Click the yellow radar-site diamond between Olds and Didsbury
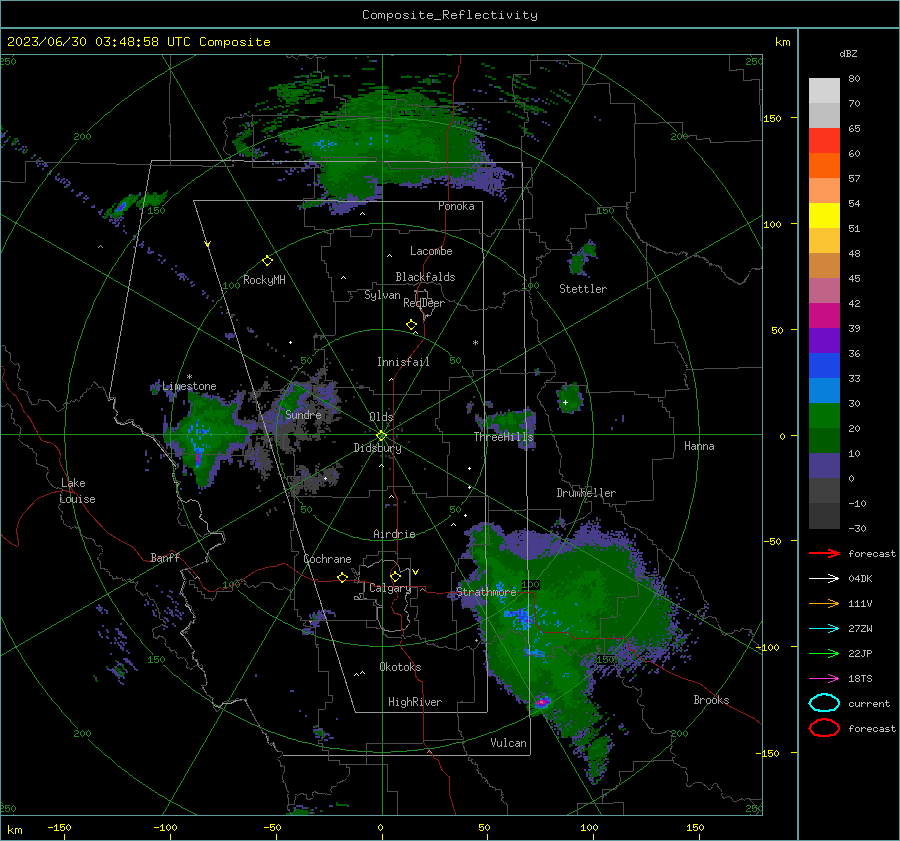This screenshot has width=900, height=841. point(381,435)
